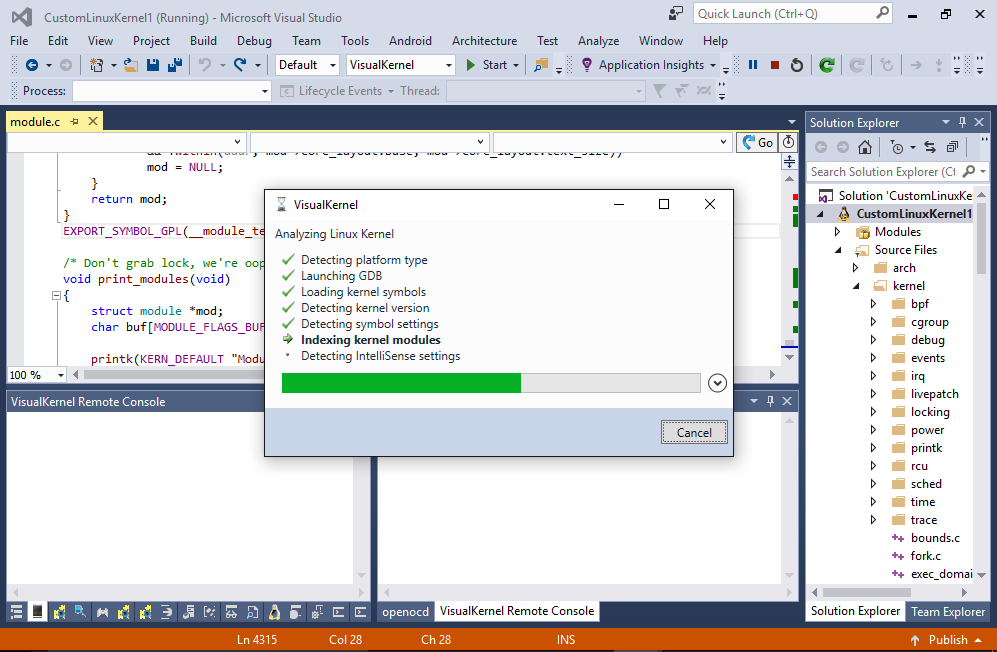
Task: Click Collapse All in Solution Explorer
Action: coord(951,147)
